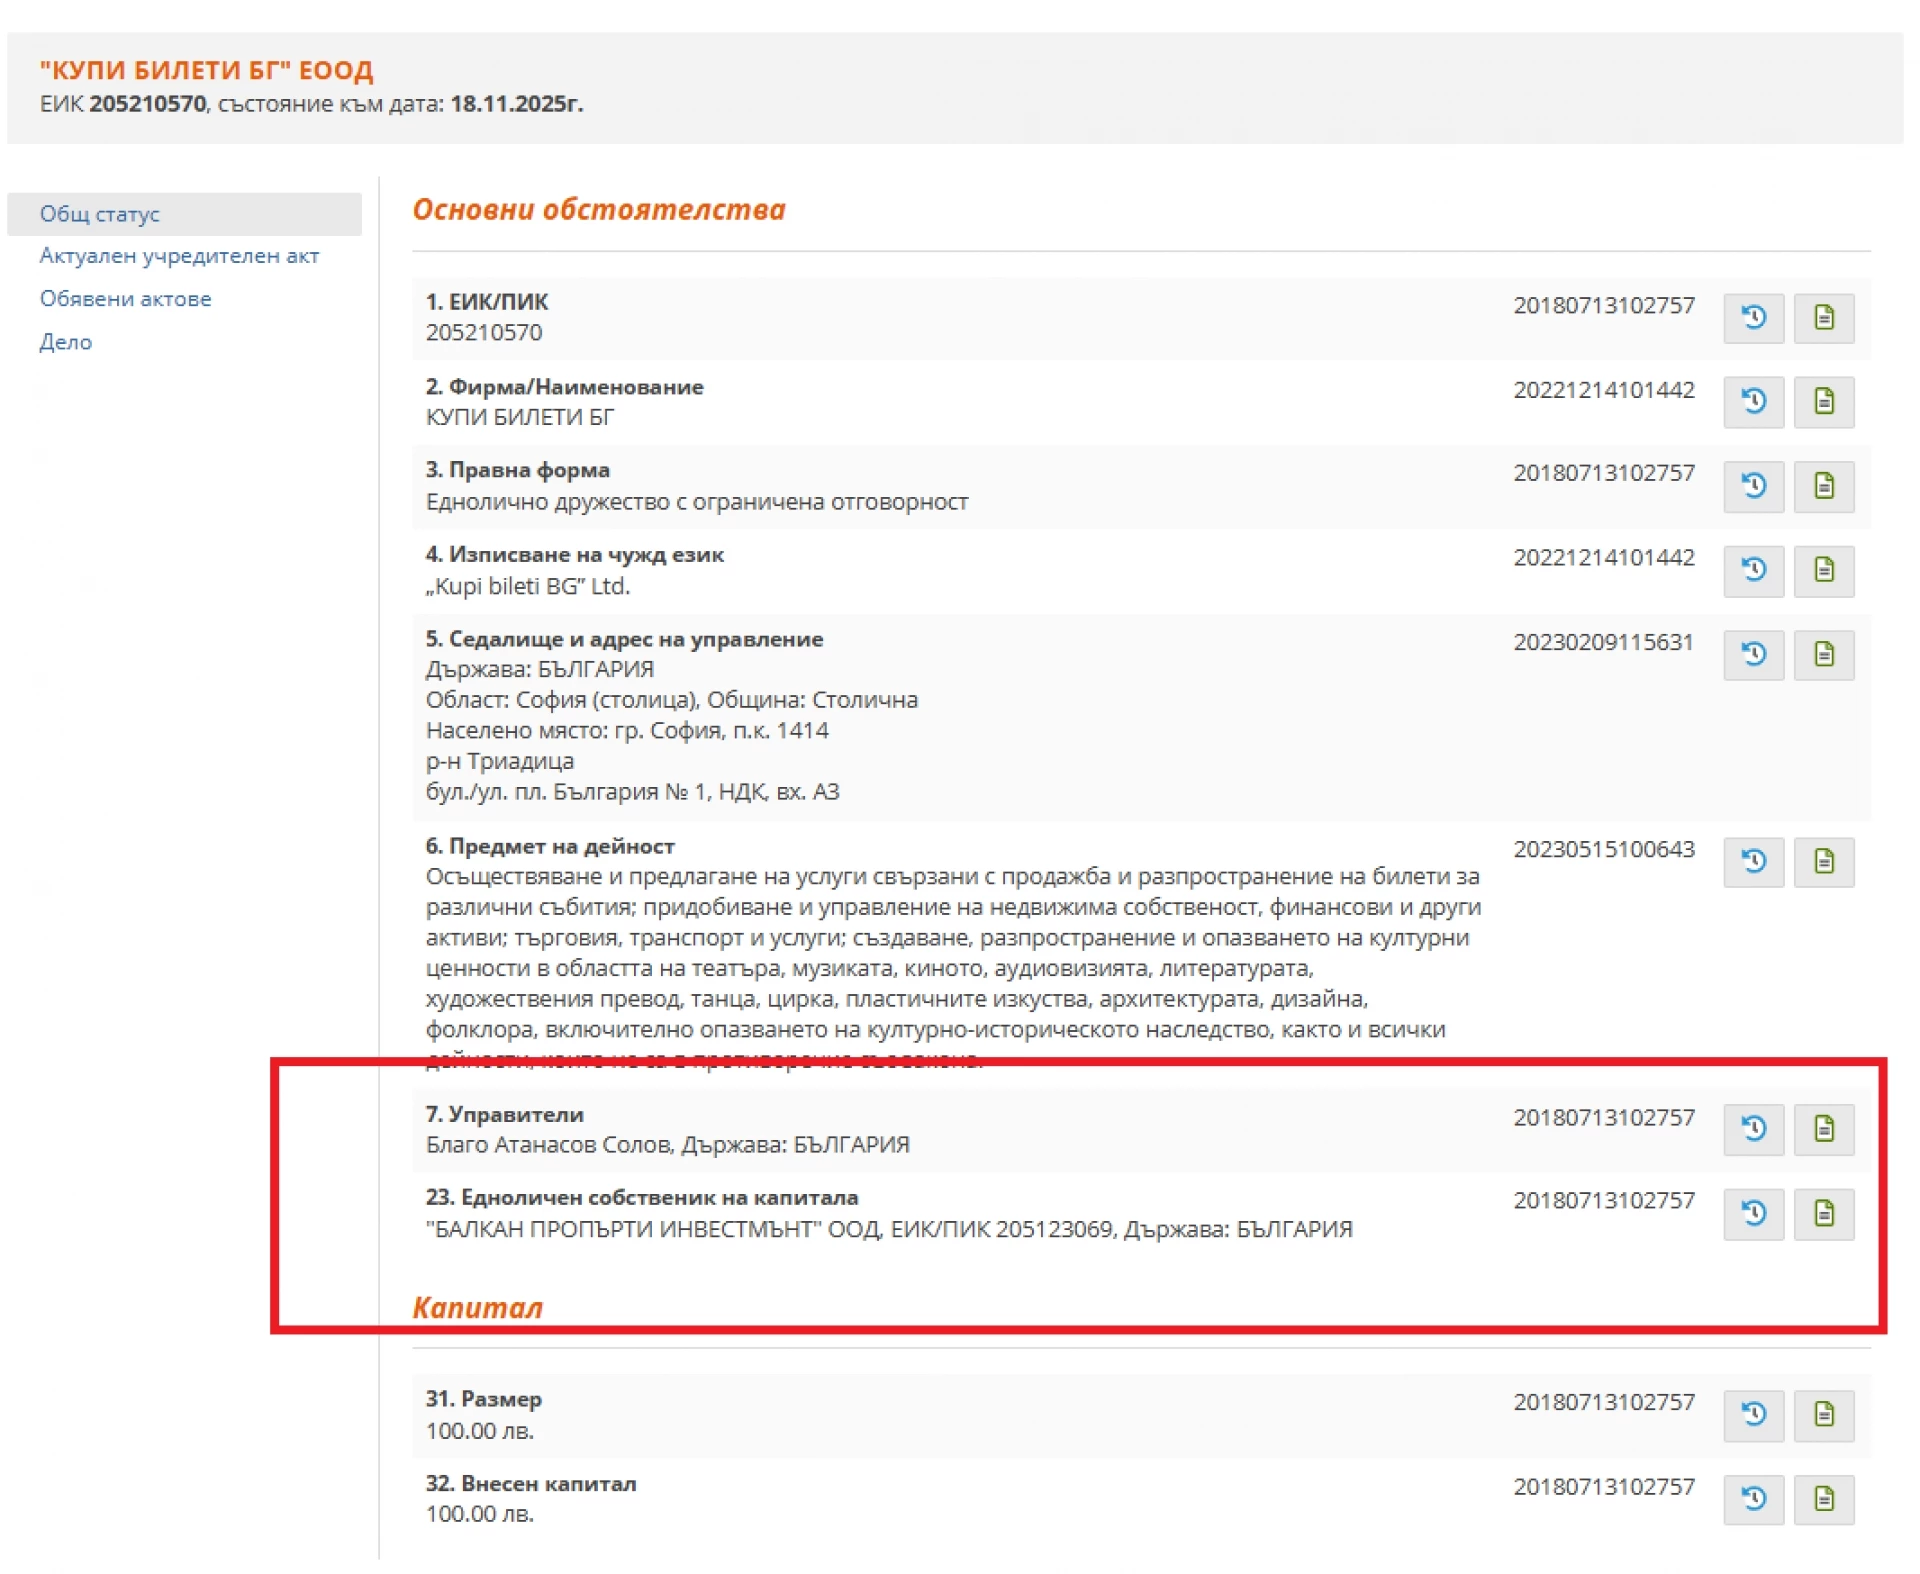
Task: Open document for Фирма/Наименование row
Action: 1823,402
